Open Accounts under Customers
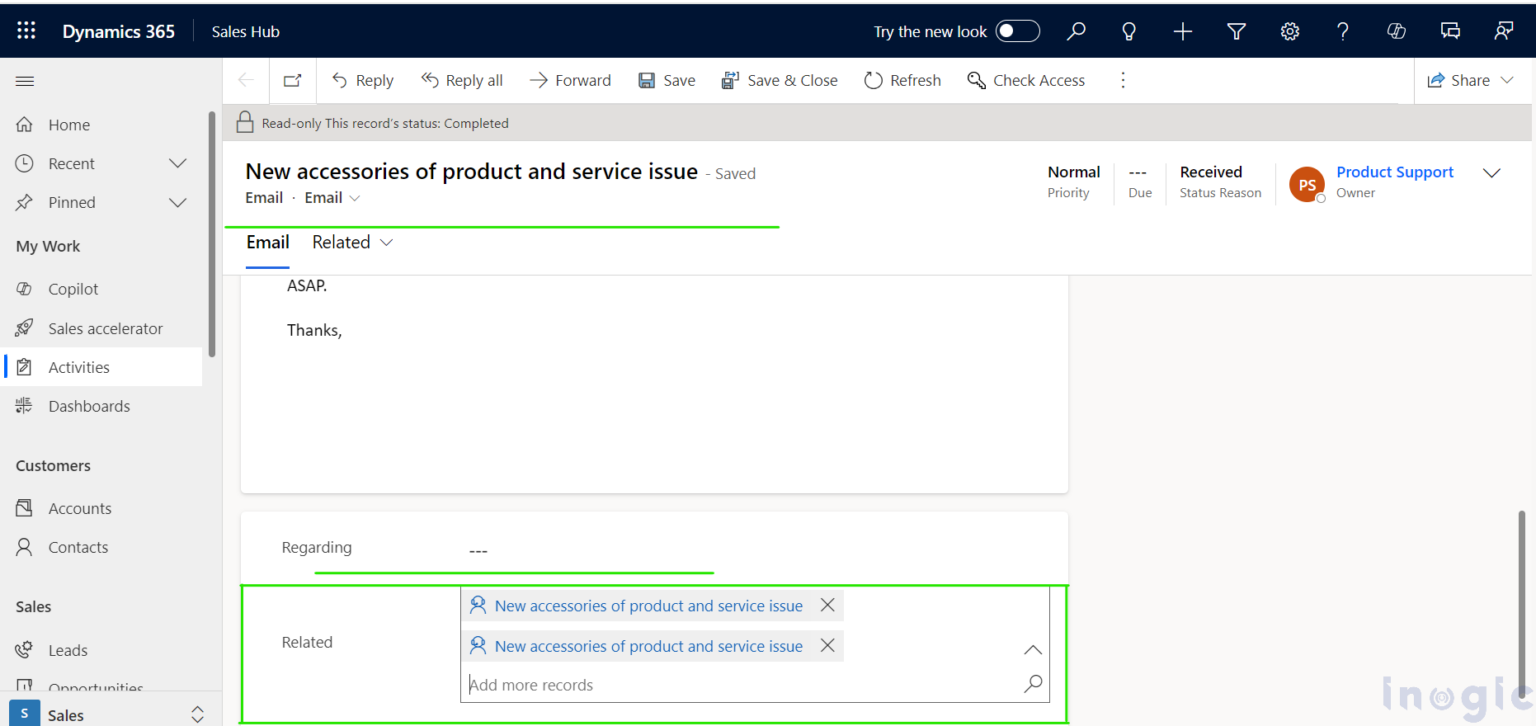Screen dimensions: 1536x726 click(x=79, y=508)
